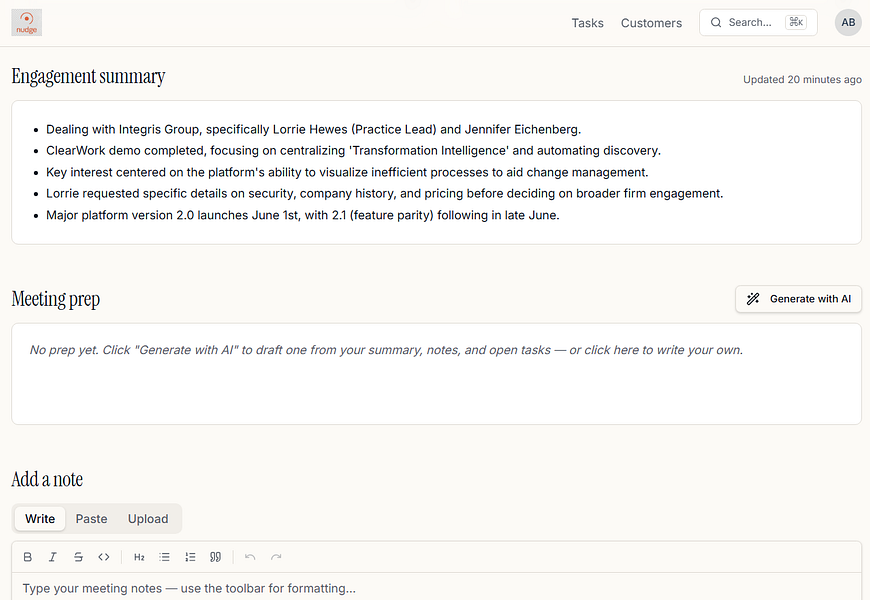Click the inline code icon
The width and height of the screenshot is (870, 600).
pos(104,557)
